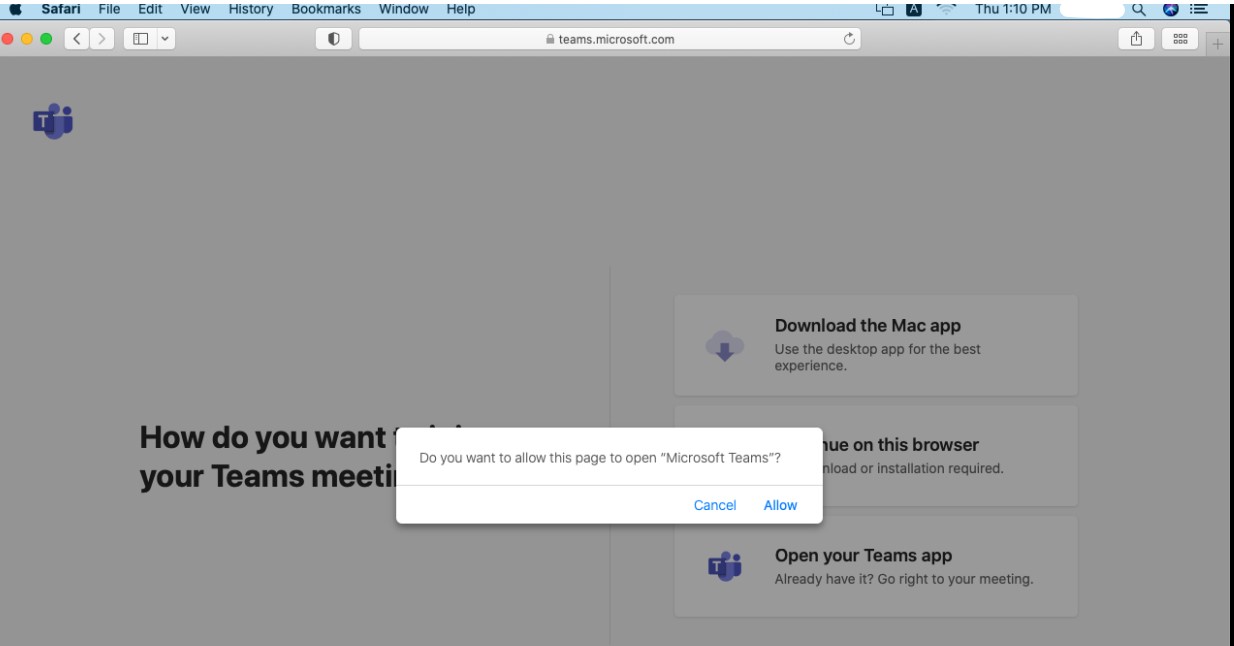Screen dimensions: 1234x646
Task: Open the Window menu
Action: click(x=404, y=9)
